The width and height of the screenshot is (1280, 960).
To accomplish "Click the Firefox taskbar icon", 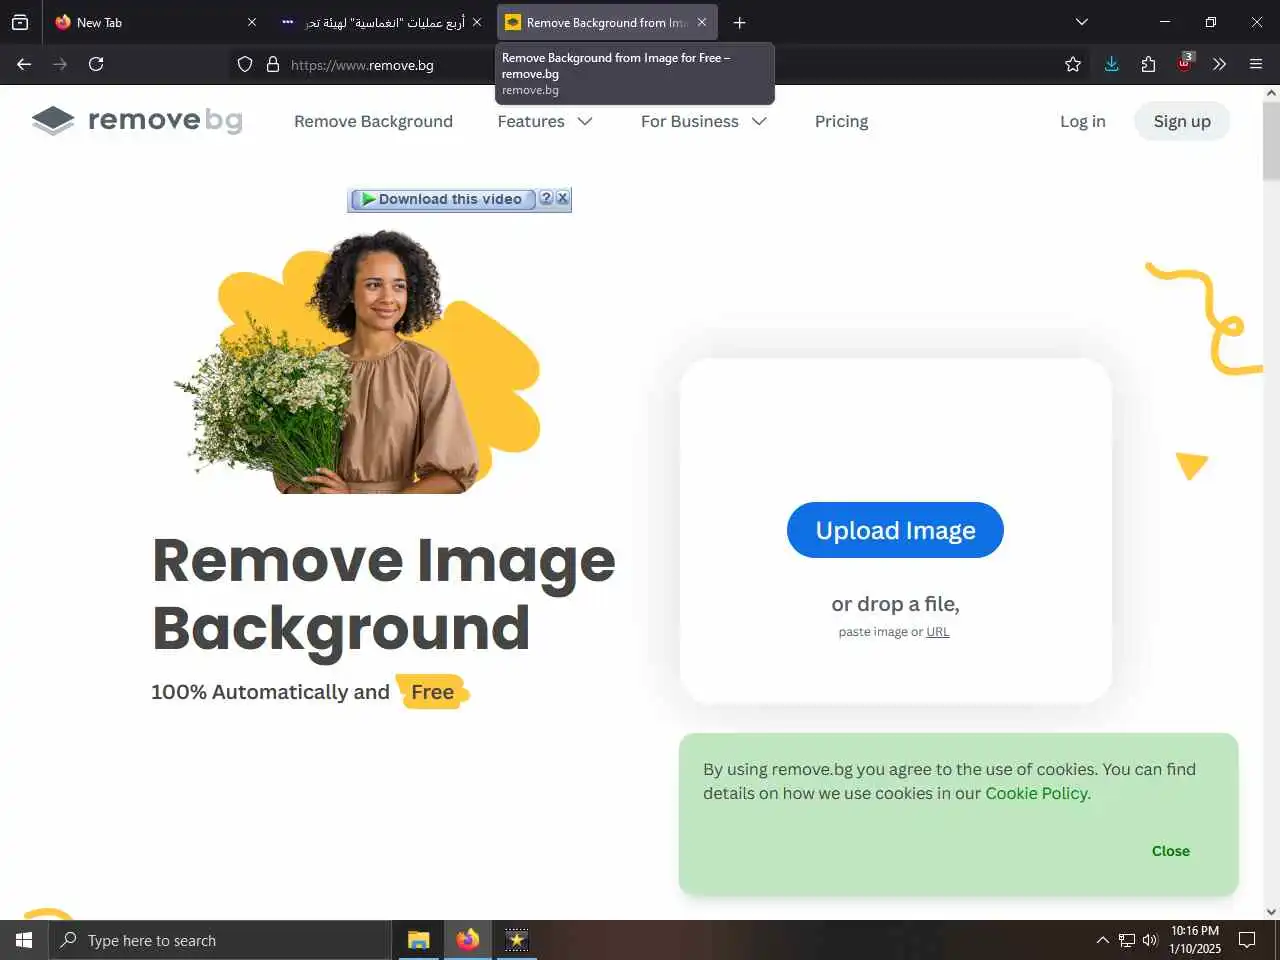I will click(x=467, y=940).
